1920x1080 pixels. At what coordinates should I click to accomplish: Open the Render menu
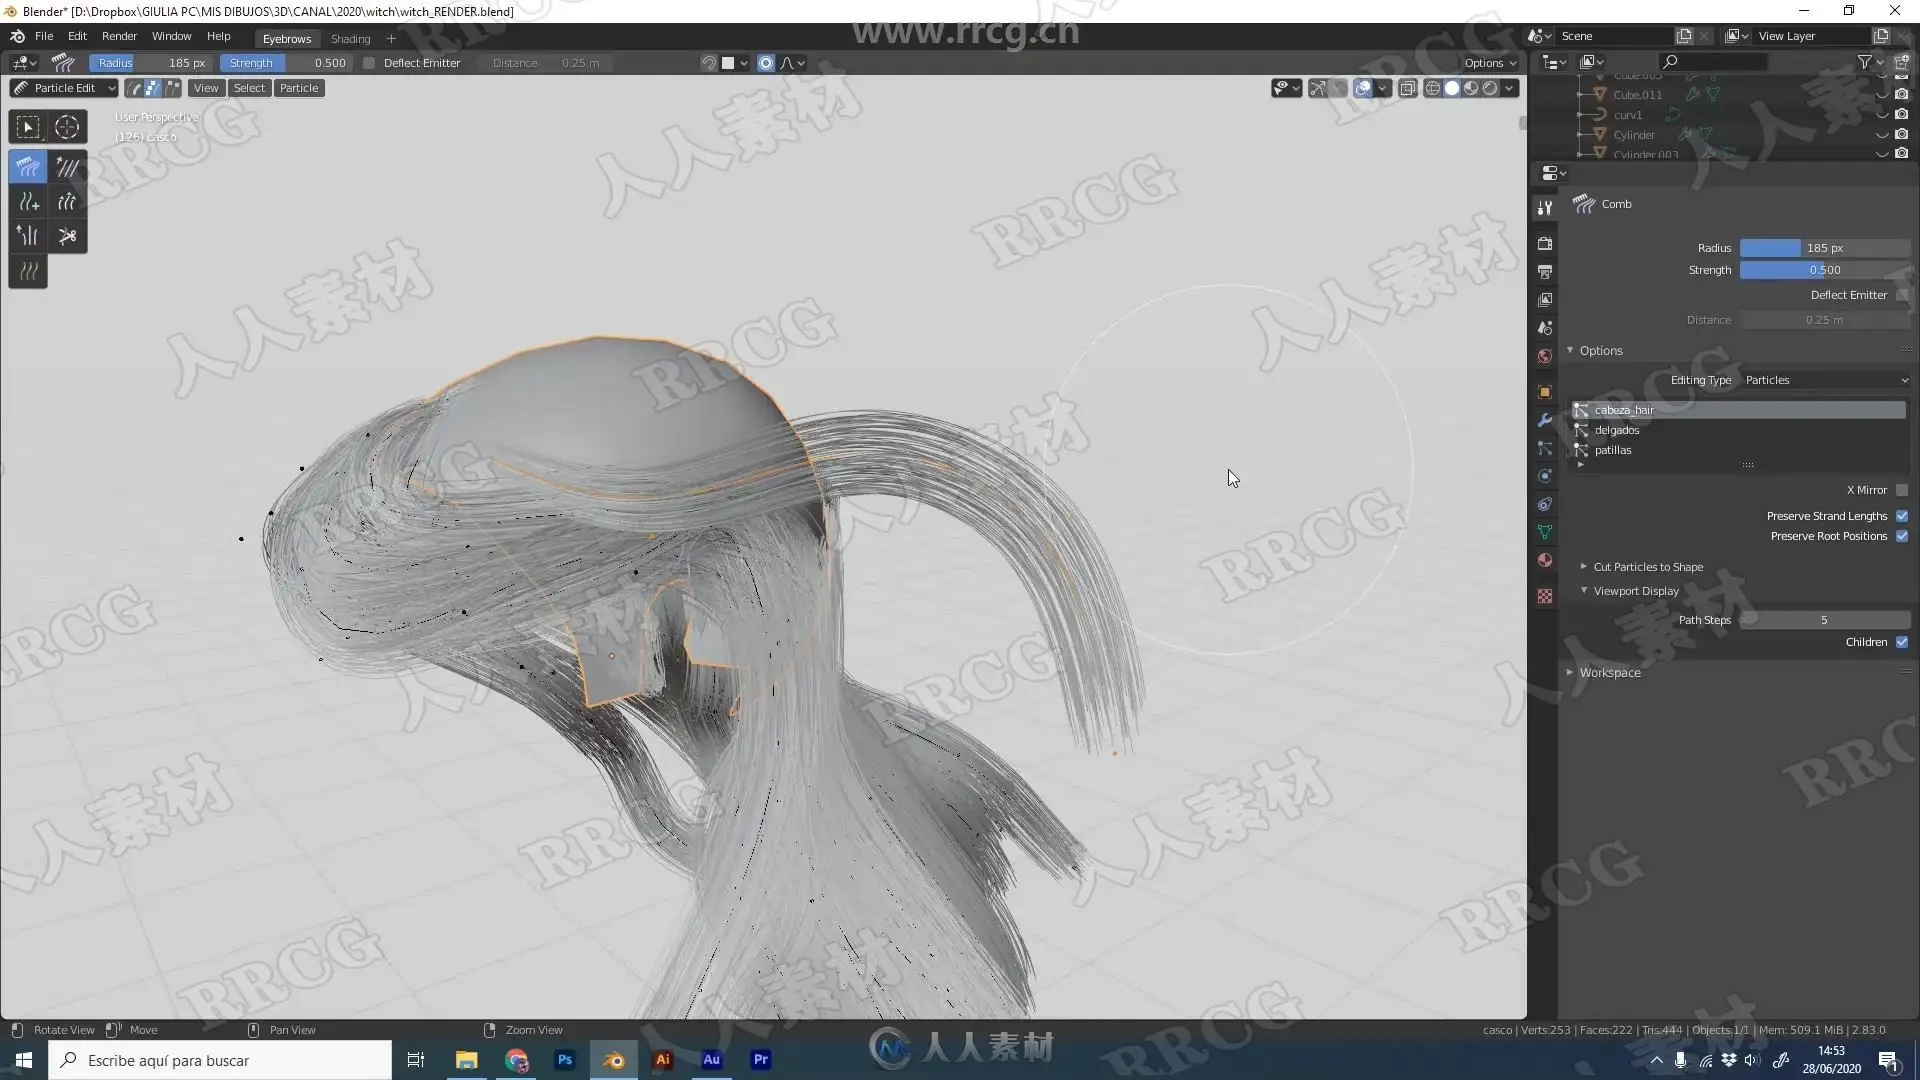point(119,36)
